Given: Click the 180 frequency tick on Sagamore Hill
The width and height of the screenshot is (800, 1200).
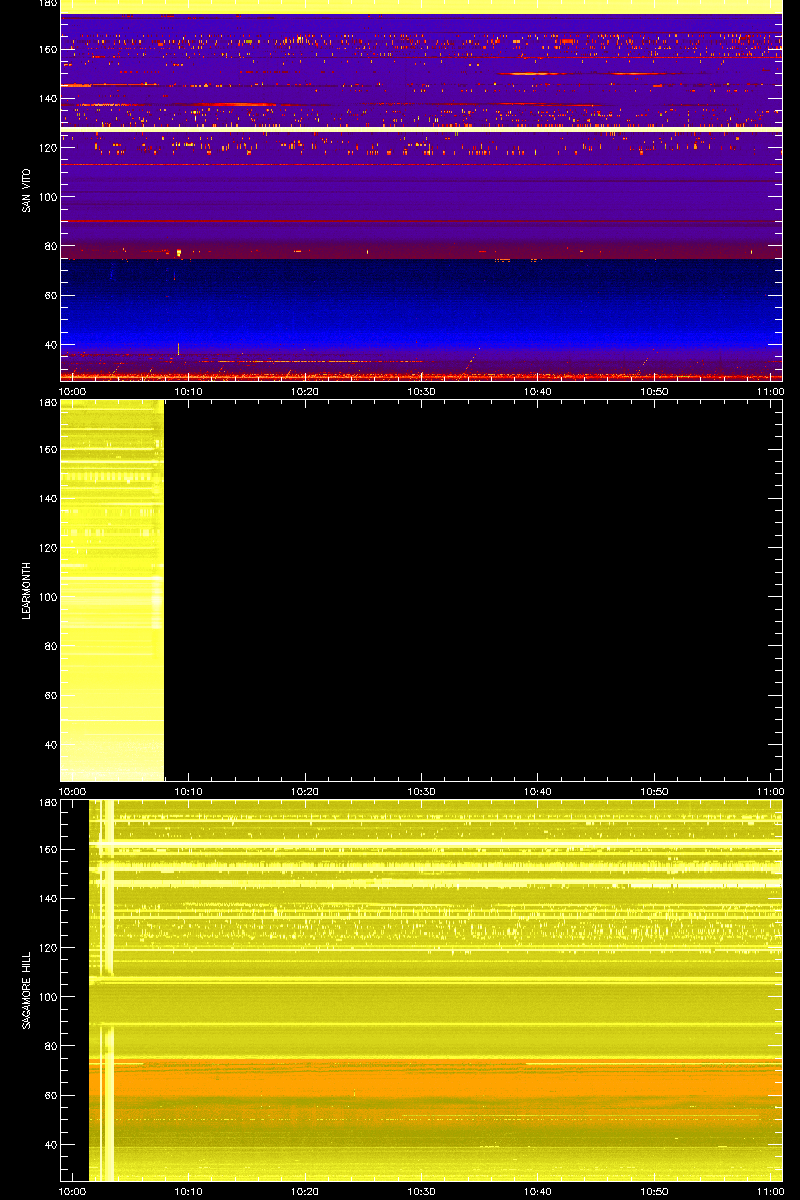Looking at the screenshot, I should (46, 804).
